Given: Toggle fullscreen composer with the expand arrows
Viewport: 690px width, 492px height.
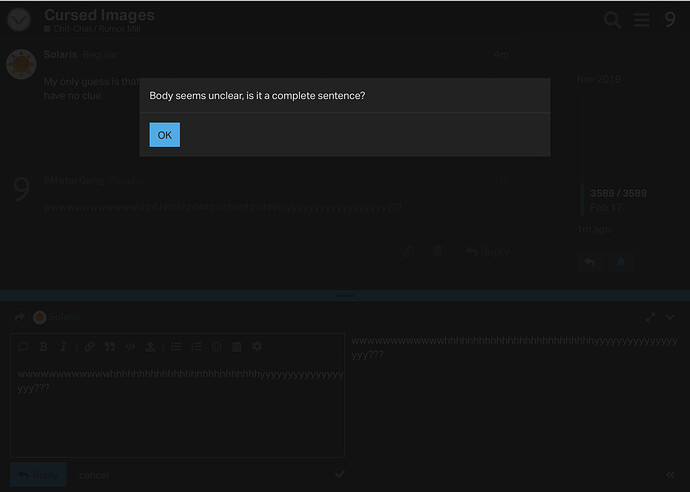Looking at the screenshot, I should click(650, 317).
